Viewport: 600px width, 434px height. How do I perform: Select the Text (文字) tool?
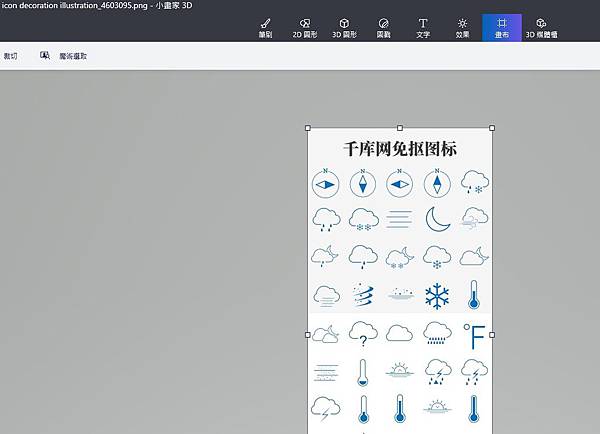pos(423,28)
